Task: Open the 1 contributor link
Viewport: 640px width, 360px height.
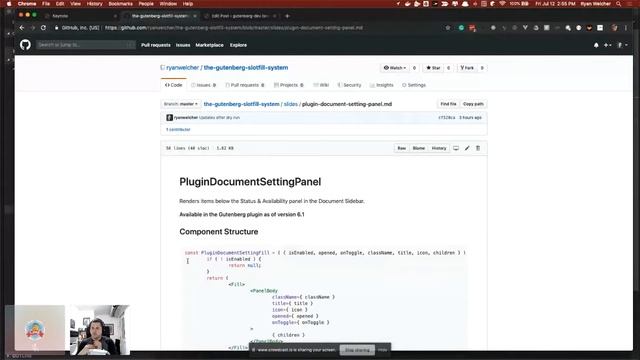Action: pos(178,129)
